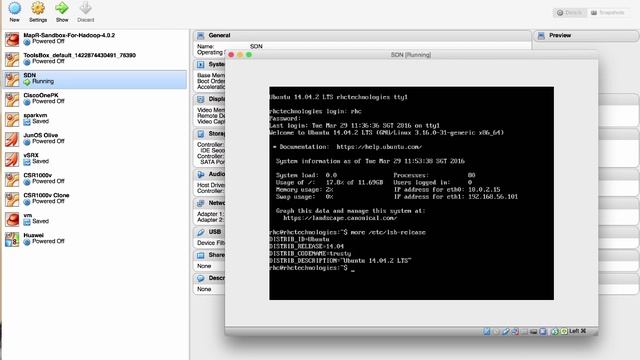
Task: Click the USB section icon
Action: 200,232
